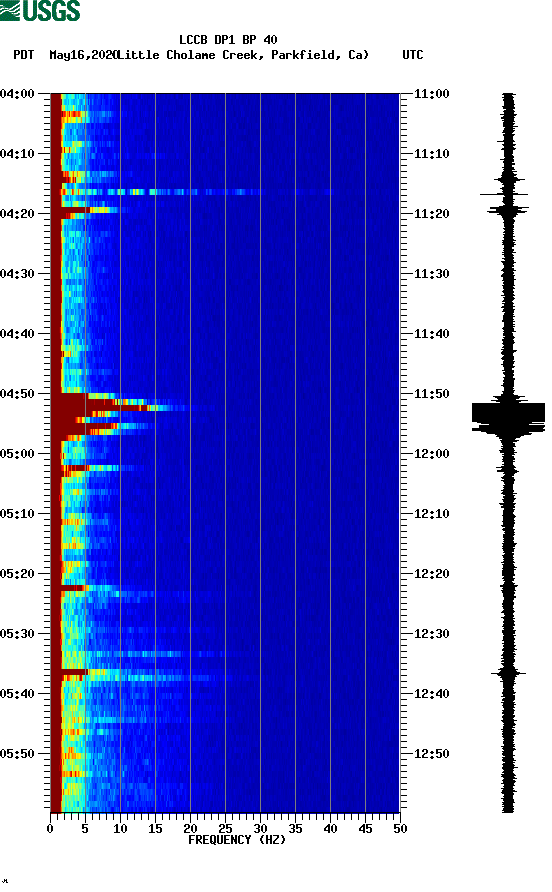Click the '05:30' PDT time label
The width and height of the screenshot is (552, 892).
coord(18,634)
